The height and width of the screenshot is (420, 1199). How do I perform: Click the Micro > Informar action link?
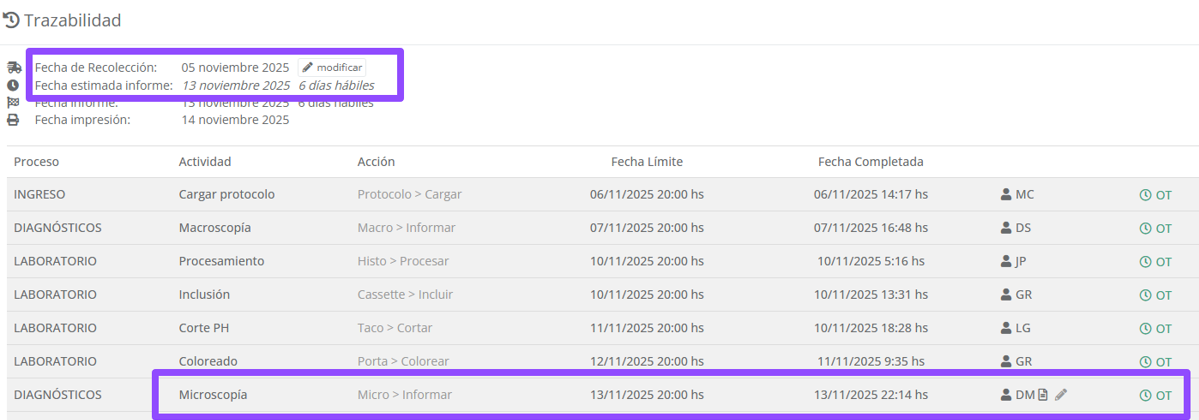pos(404,395)
